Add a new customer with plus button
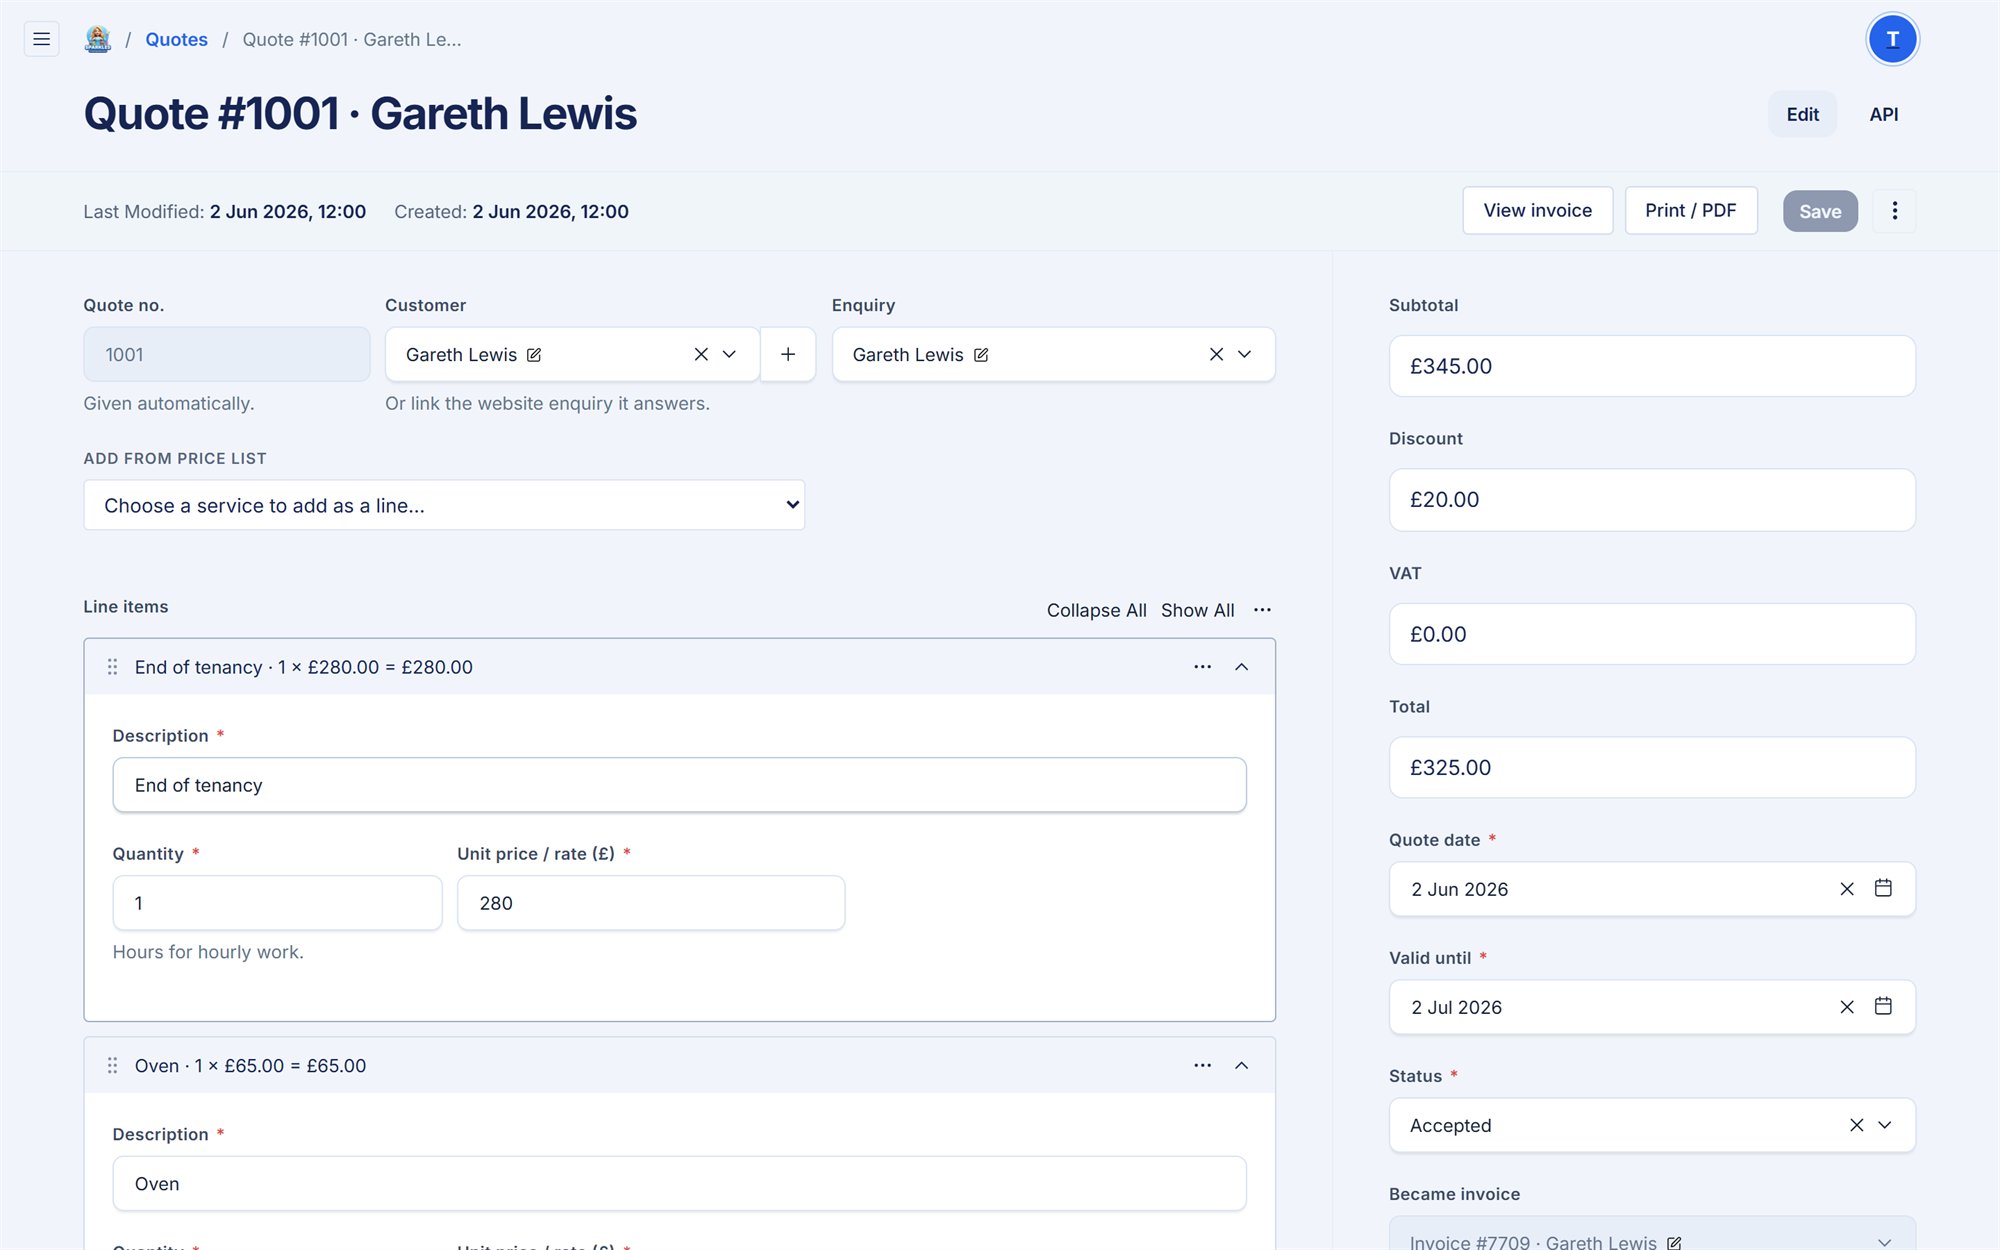Image resolution: width=2000 pixels, height=1250 pixels. point(788,354)
